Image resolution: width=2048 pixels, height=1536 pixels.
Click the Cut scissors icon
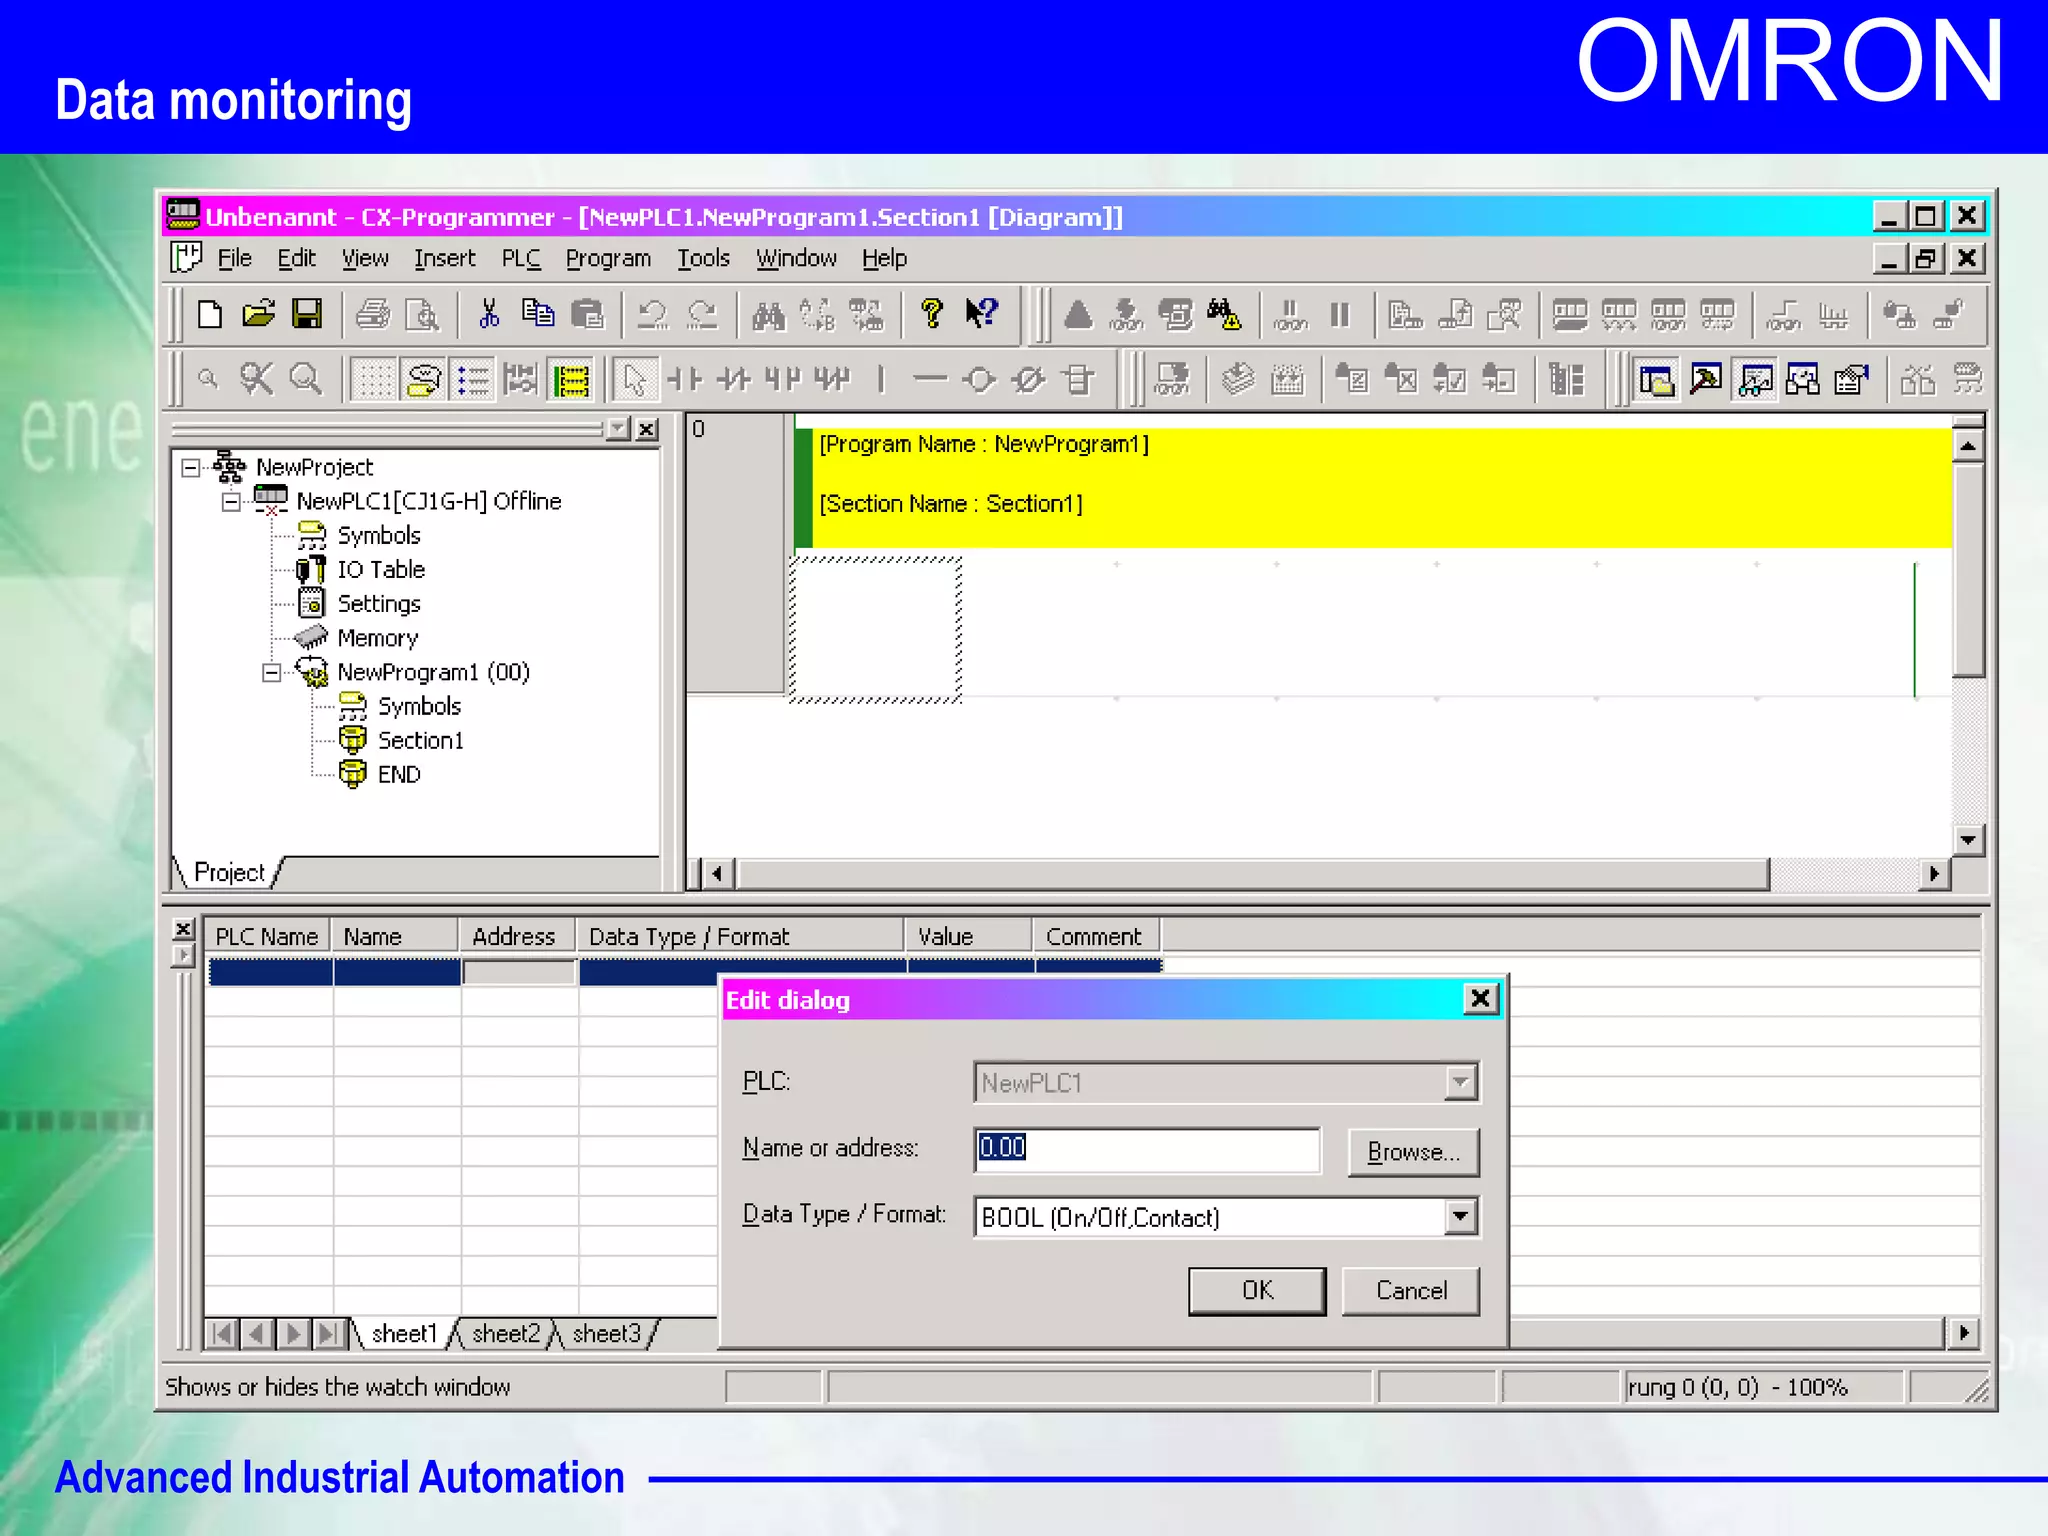[x=489, y=314]
